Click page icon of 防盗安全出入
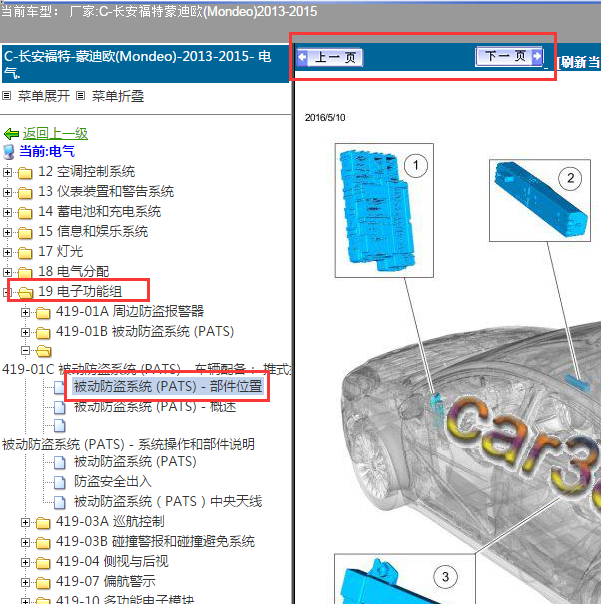The height and width of the screenshot is (604, 601). point(60,482)
